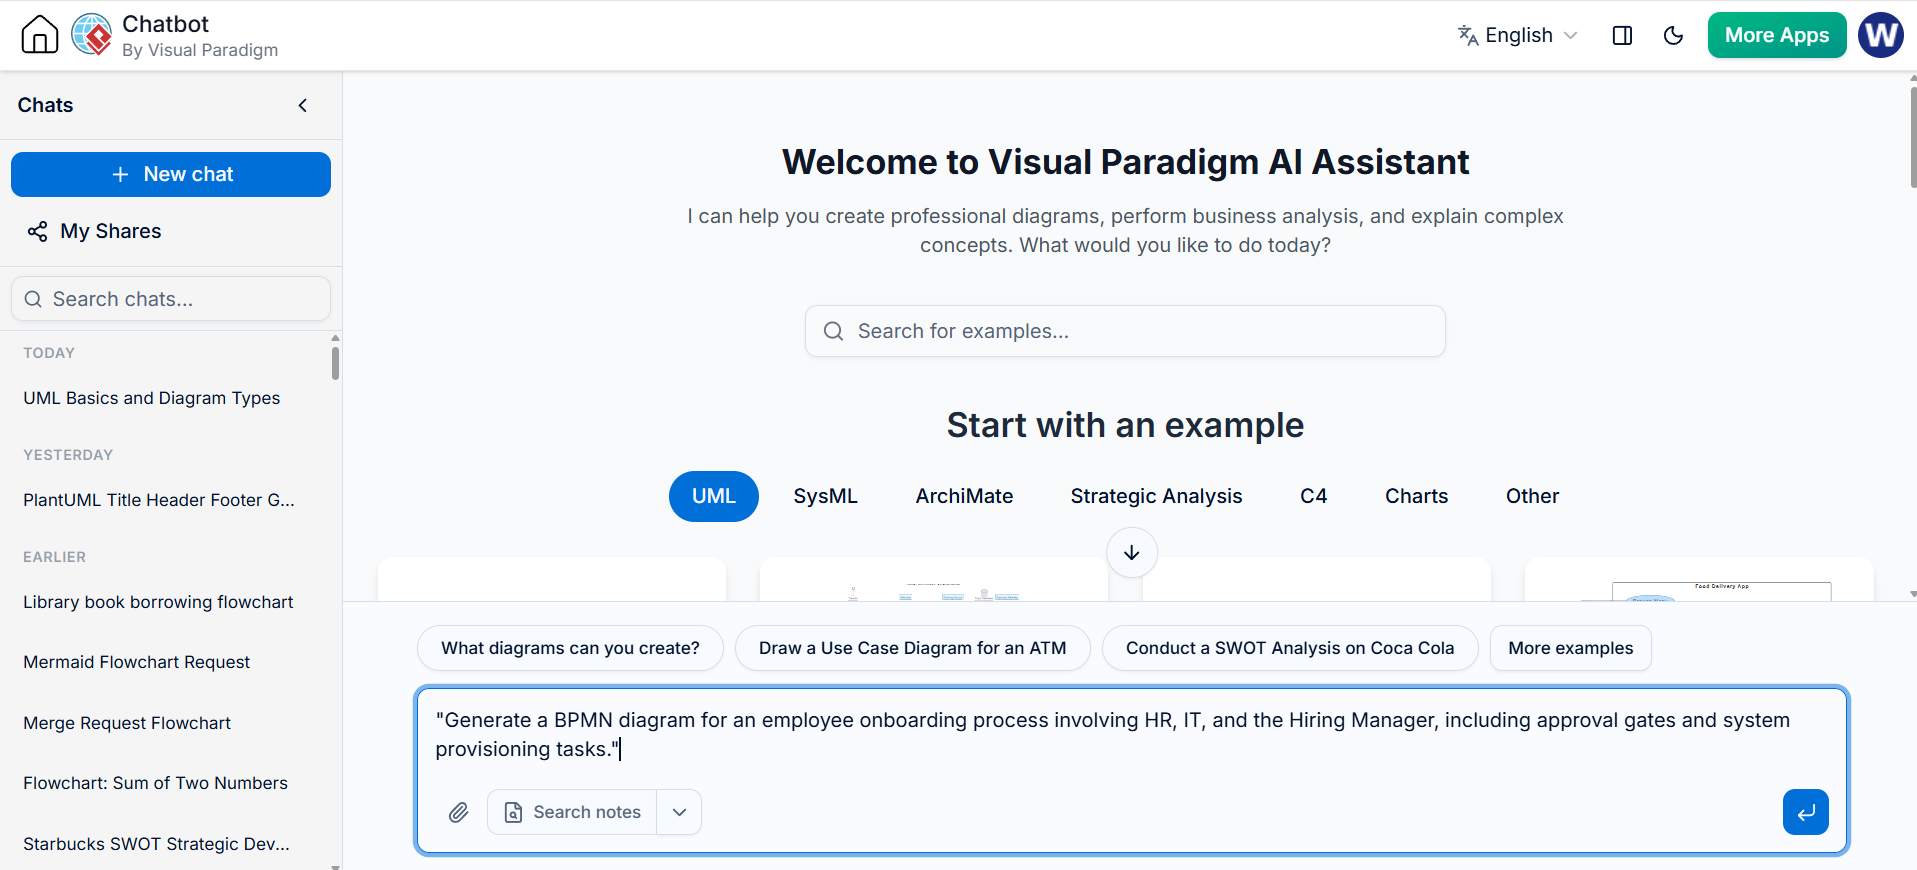Click More examples button

point(1570,648)
